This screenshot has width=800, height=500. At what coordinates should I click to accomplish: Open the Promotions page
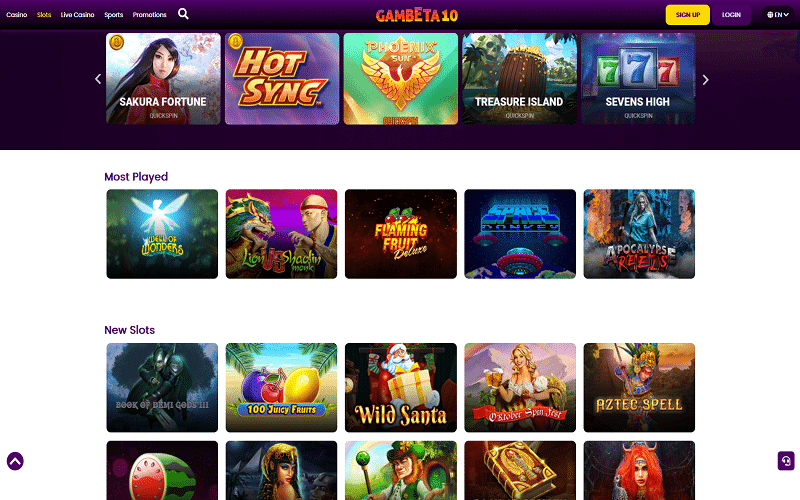coord(149,15)
